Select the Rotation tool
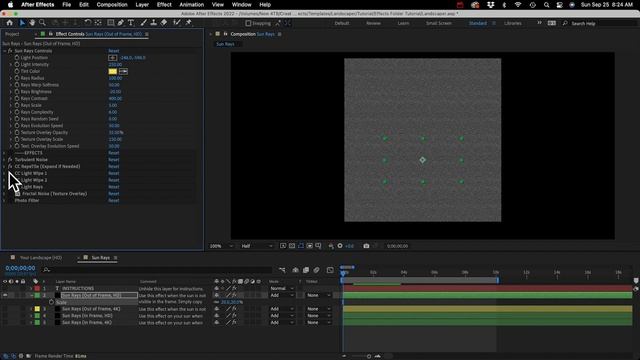Screen dimensions: 640x360 tap(87, 23)
